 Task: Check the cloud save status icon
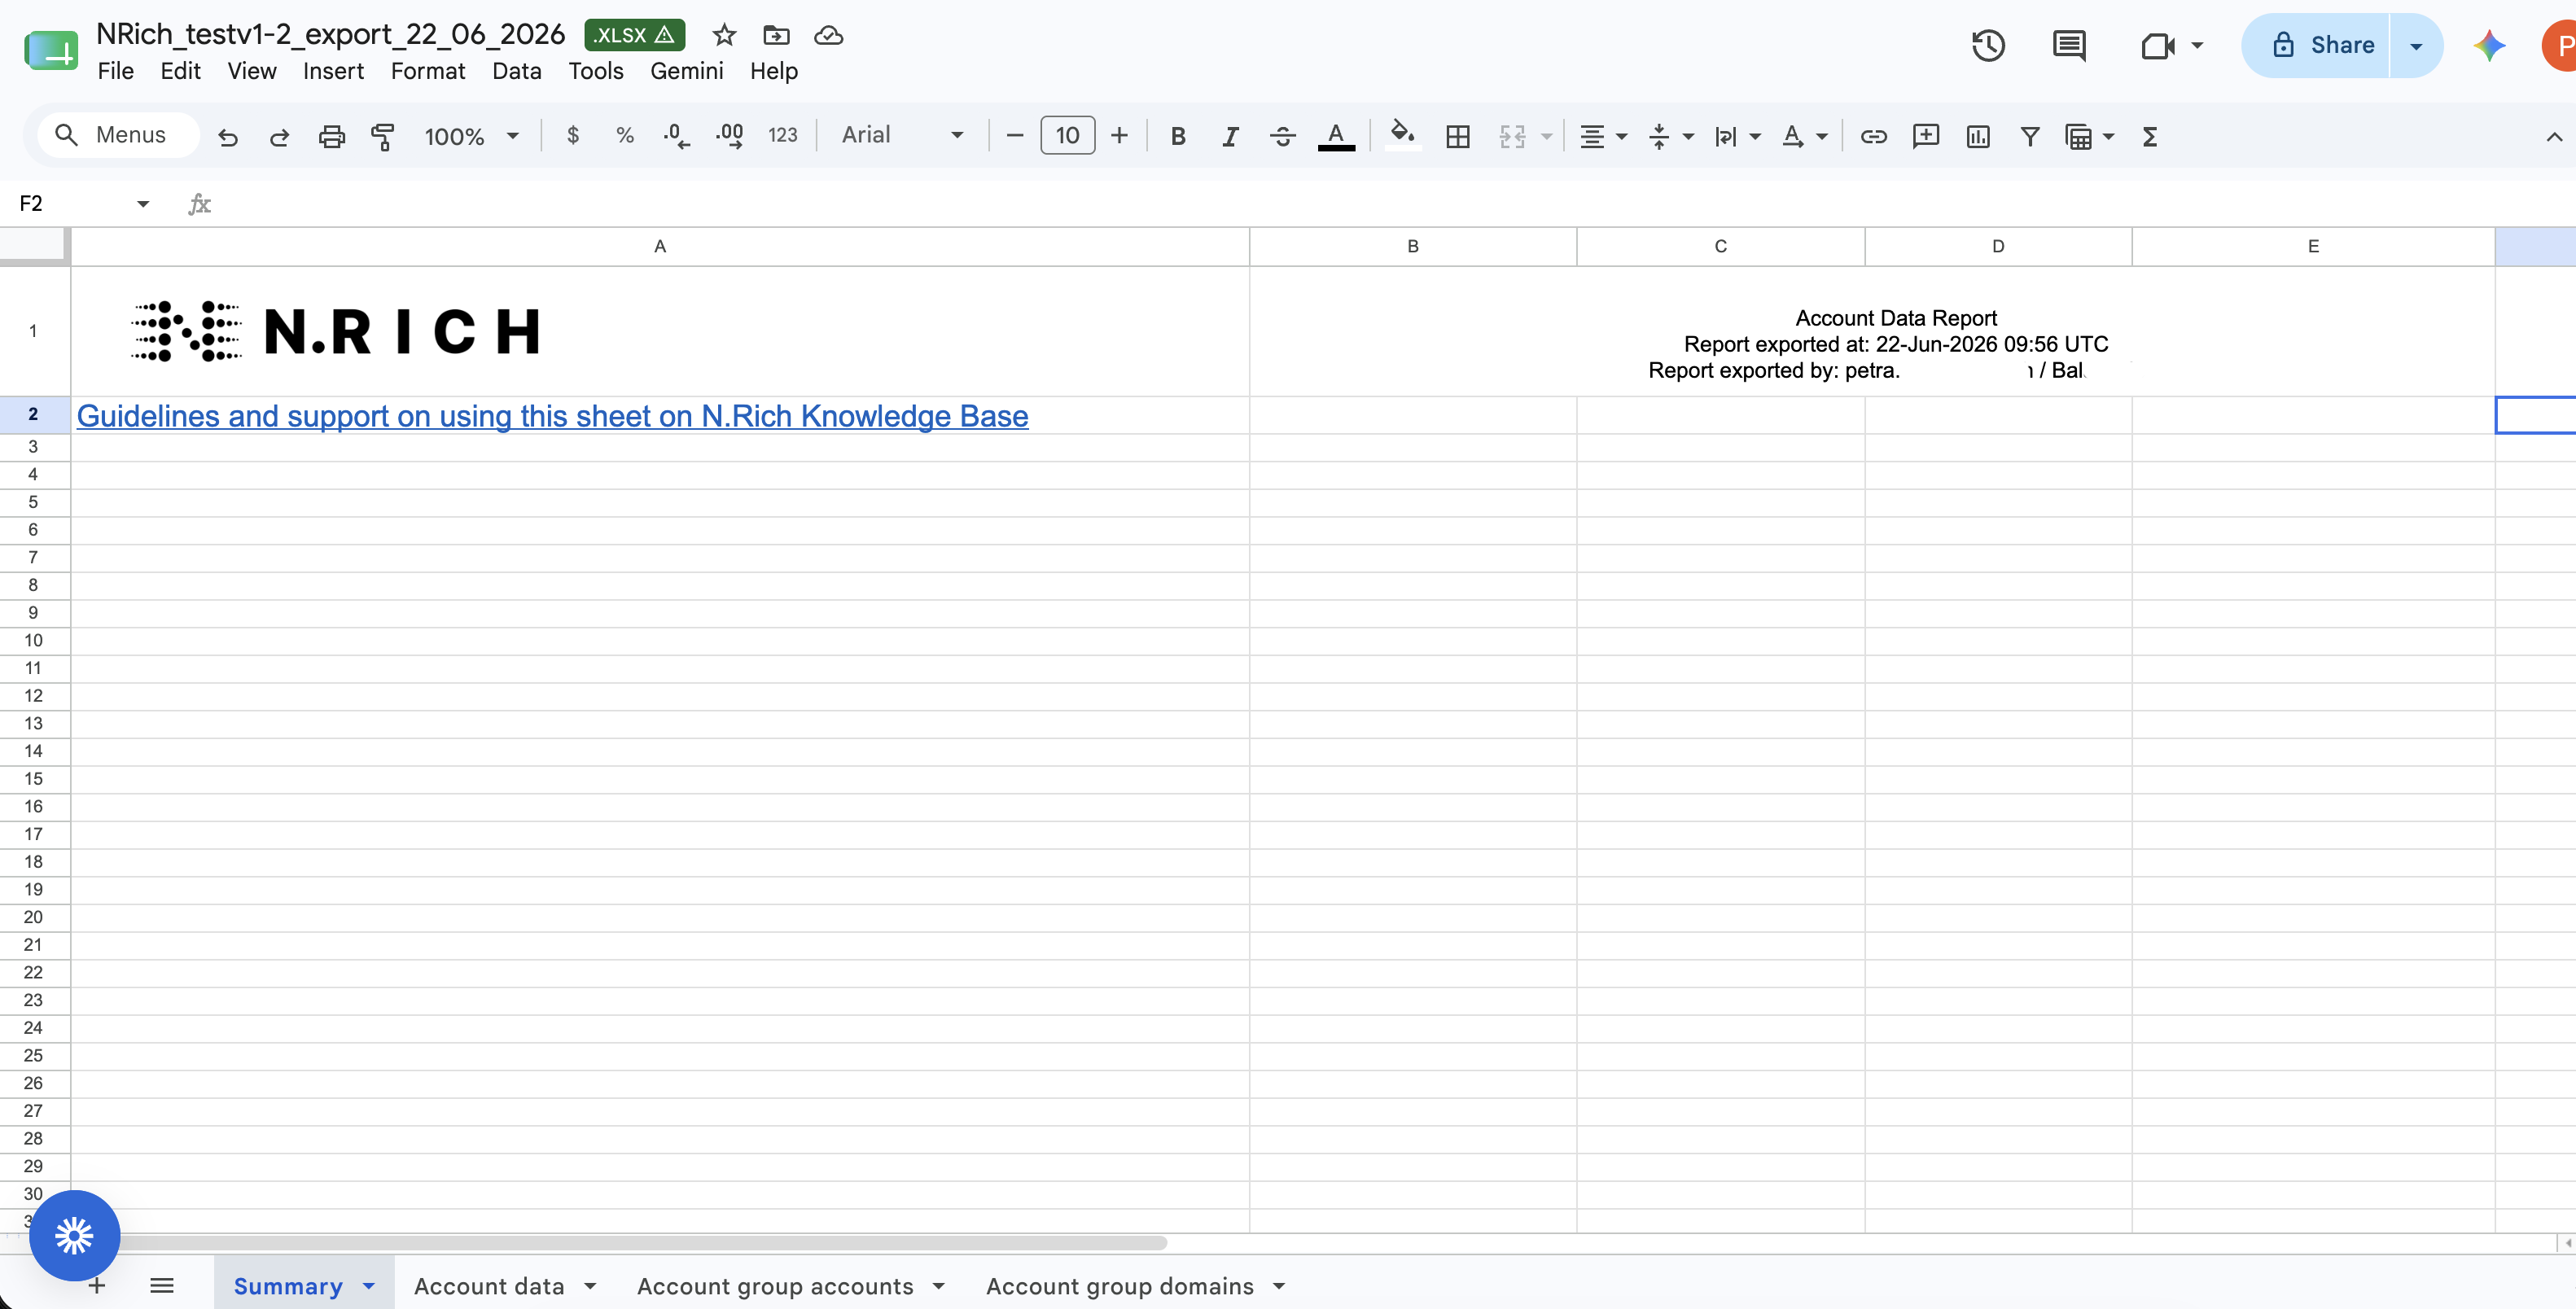tap(828, 35)
